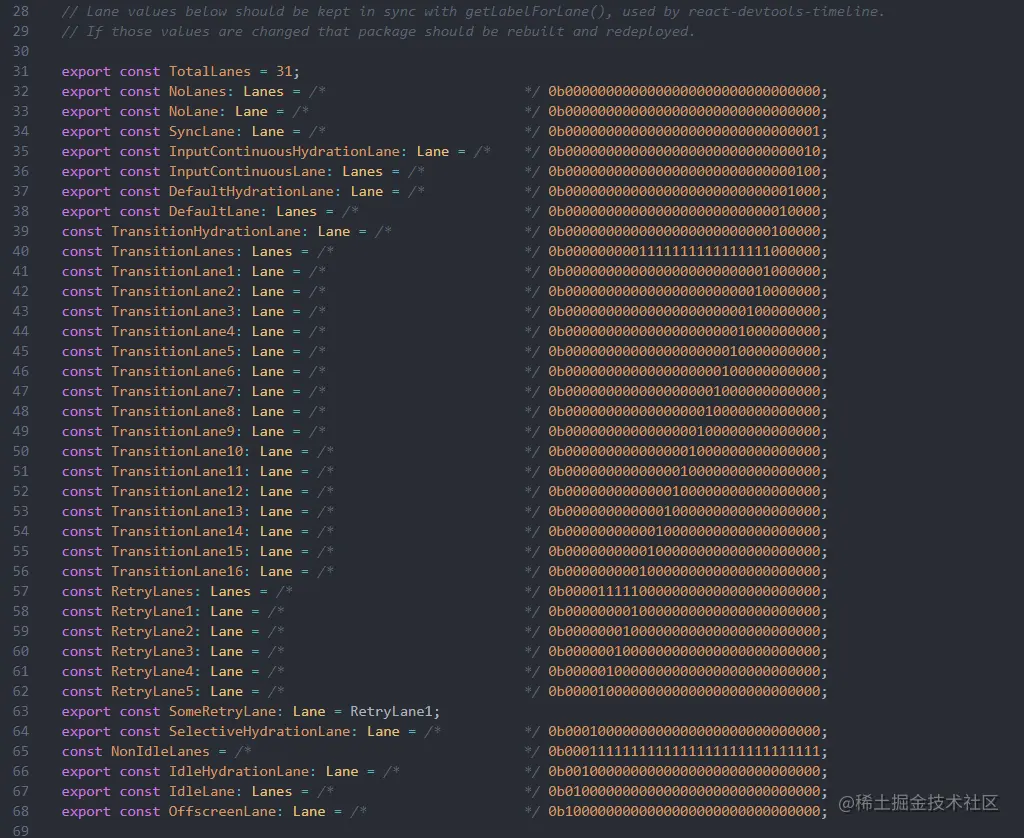Click RetryLane1 value on the SomeRetryLane line

(391, 712)
